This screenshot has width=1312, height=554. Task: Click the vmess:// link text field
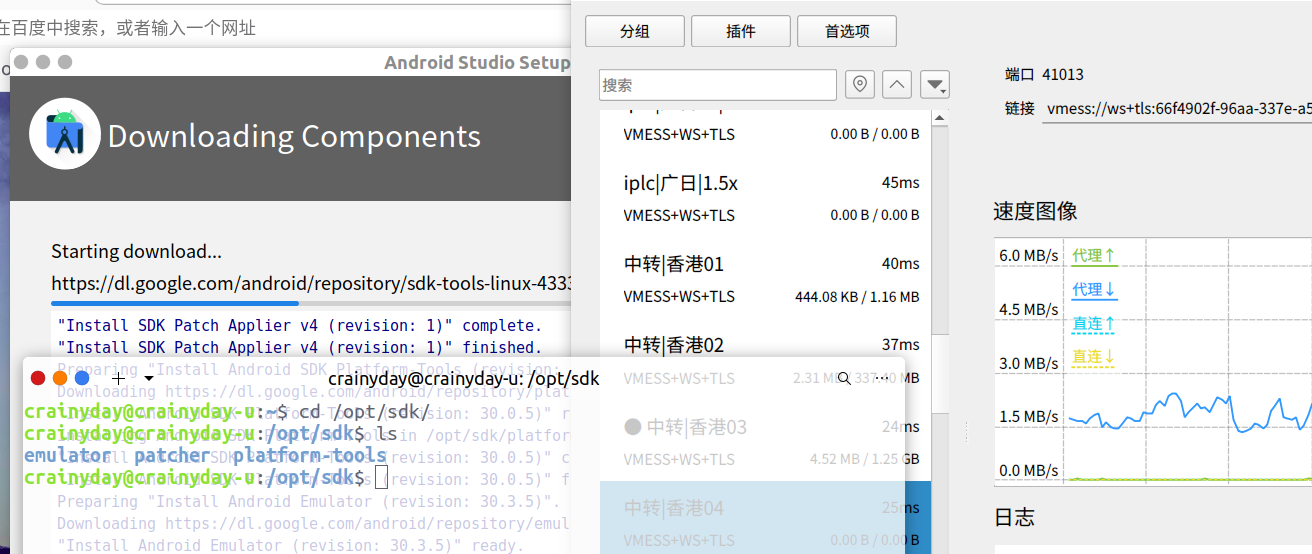pos(1177,108)
